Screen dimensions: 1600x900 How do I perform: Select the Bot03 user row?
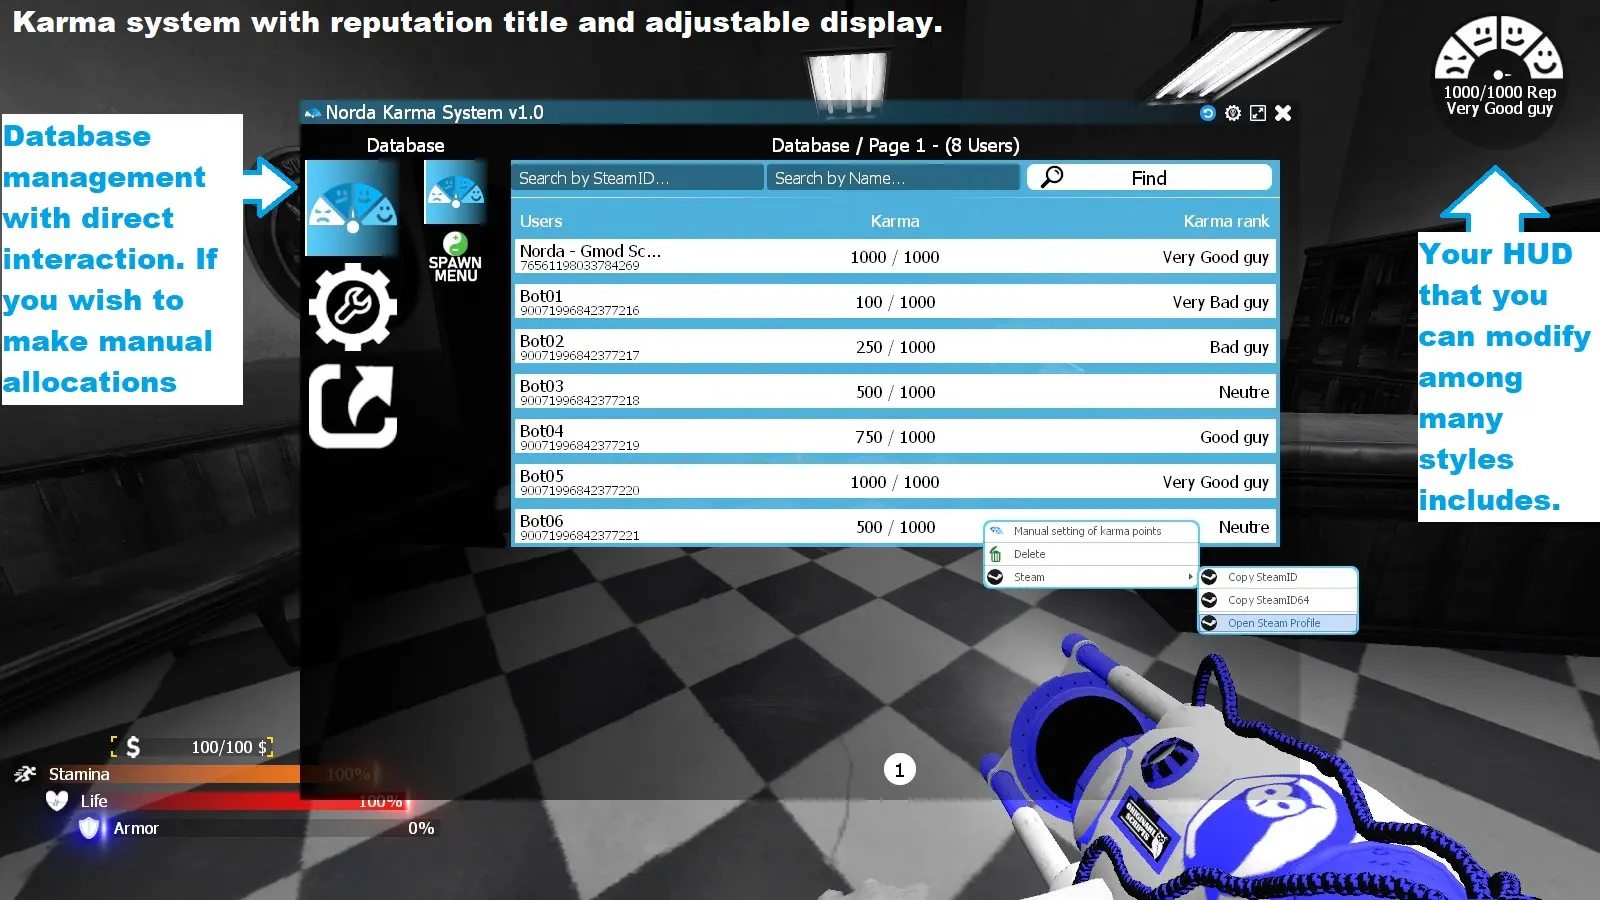tap(894, 392)
